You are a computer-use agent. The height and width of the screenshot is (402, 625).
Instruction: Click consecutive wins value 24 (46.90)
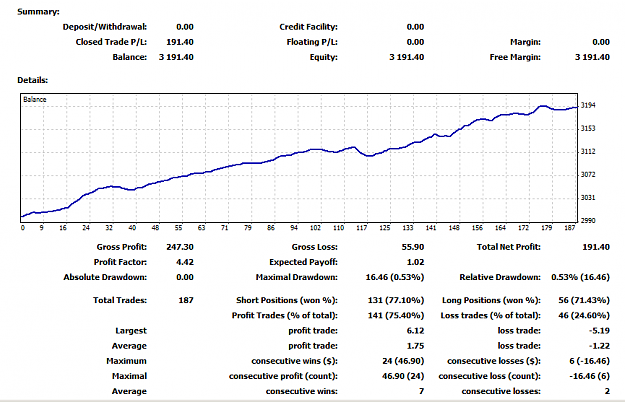[403, 361]
